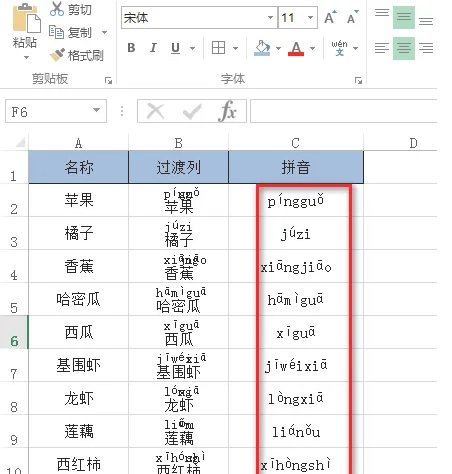This screenshot has width=452, height=474.
Task: Click the borders grid icon
Action: 219,48
